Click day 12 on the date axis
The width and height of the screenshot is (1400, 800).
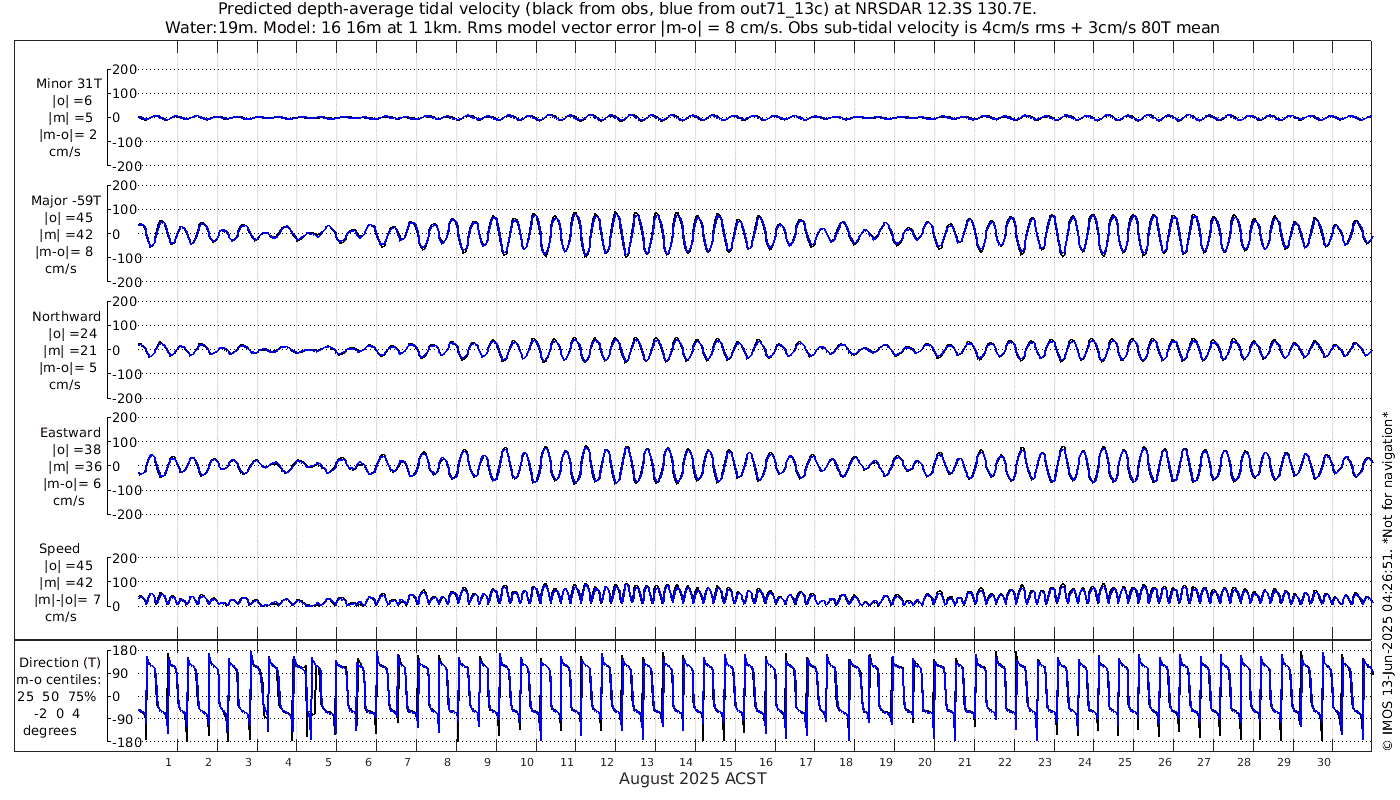coord(607,762)
